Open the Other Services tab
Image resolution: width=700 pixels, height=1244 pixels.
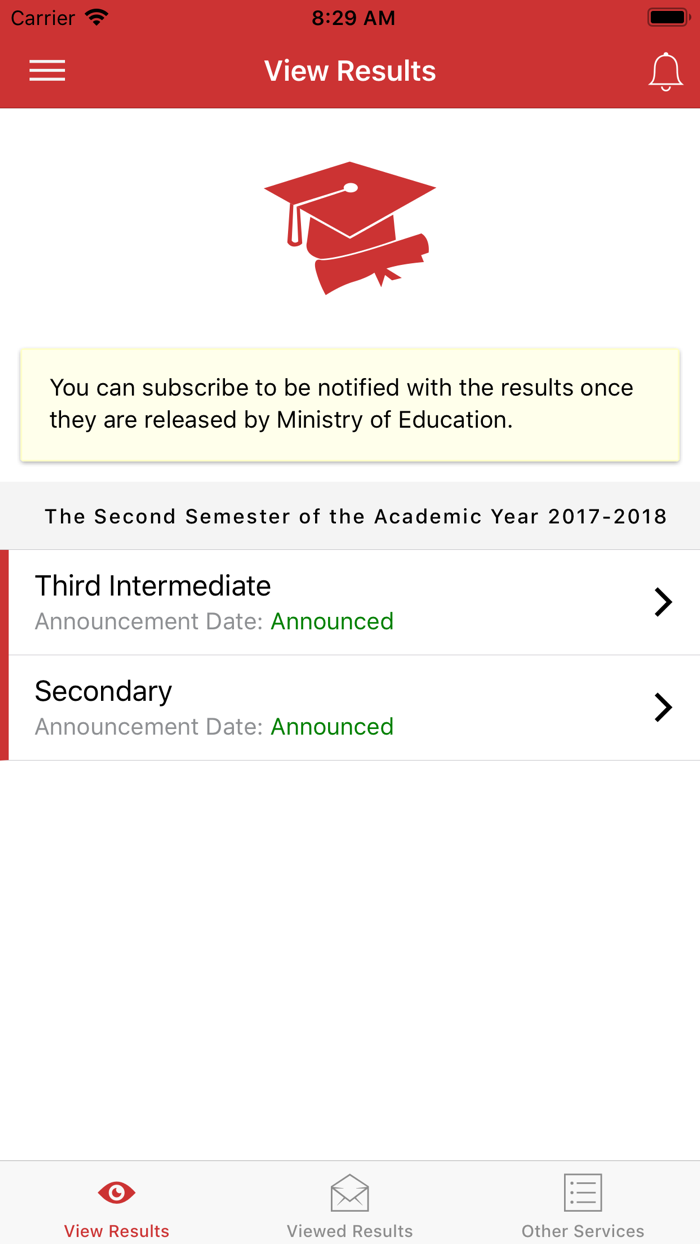(582, 1203)
